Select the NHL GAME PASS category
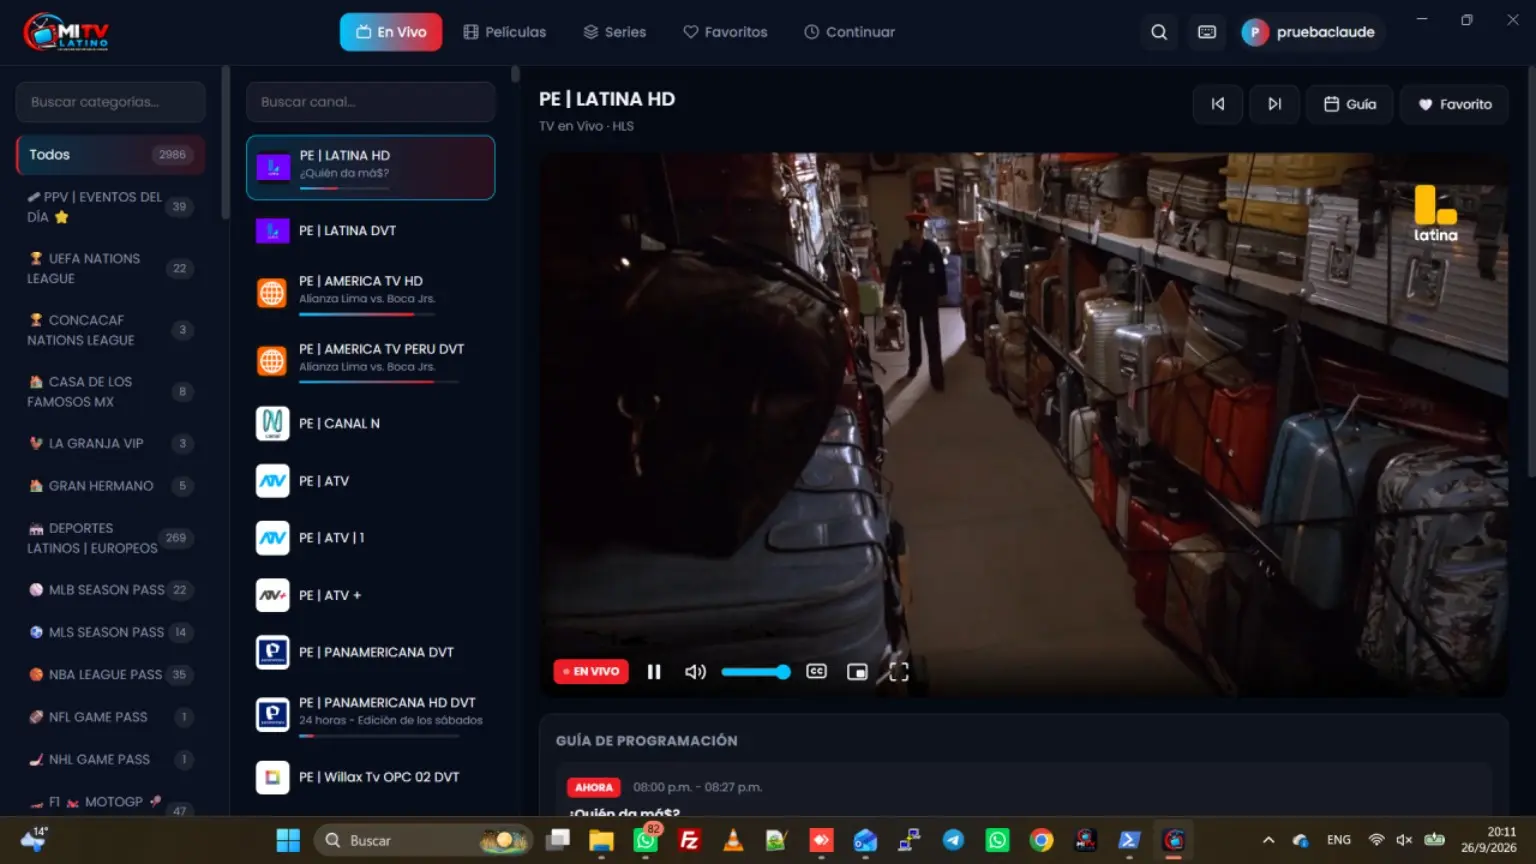Screen dimensions: 1536x864 (x=111, y=760)
